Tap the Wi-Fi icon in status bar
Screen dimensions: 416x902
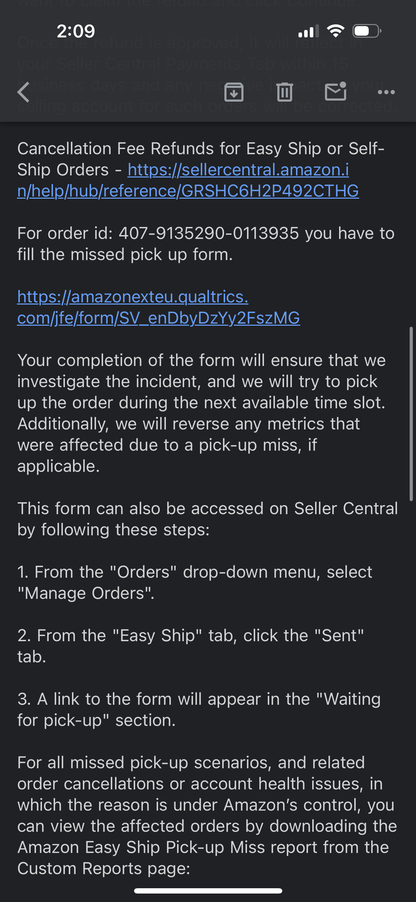(x=335, y=30)
